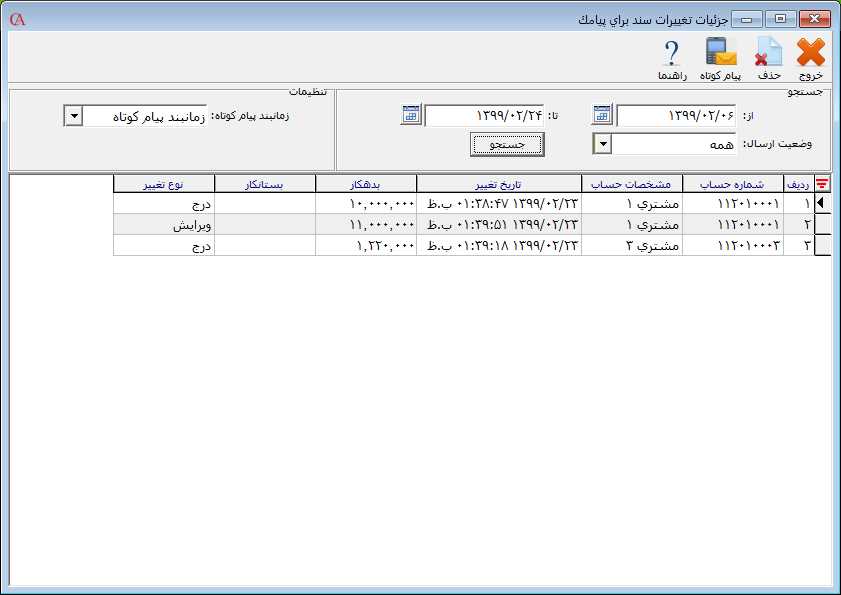Screen dimensions: 841x595
Task: Open calendar picker for the To date
Action: click(x=410, y=115)
